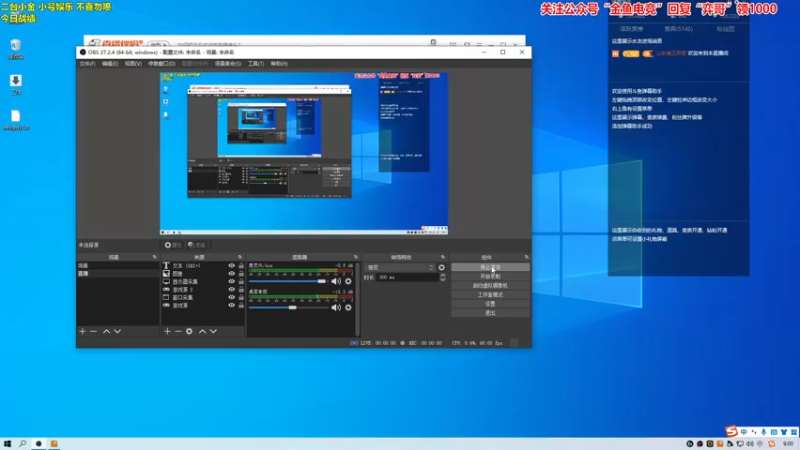Move the scene down in the Scenes list
The width and height of the screenshot is (800, 450).
tap(117, 332)
